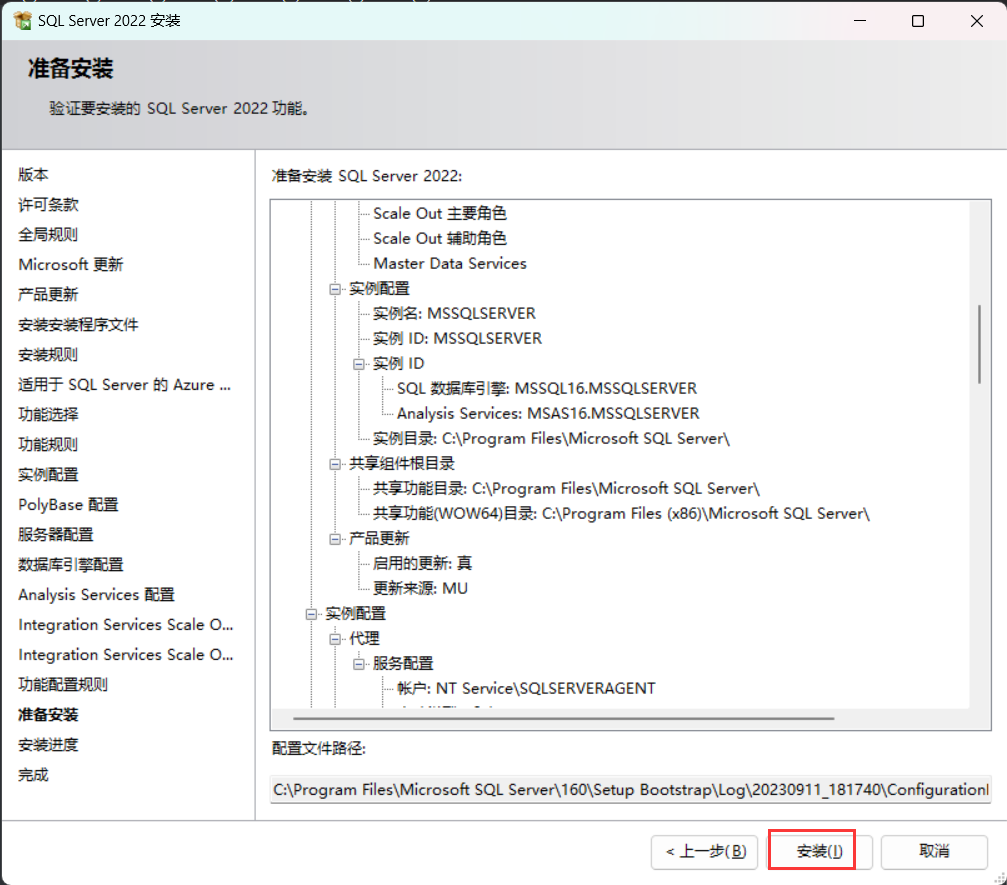1007x885 pixels.
Task: Select the 安装进度 step
Action: [x=48, y=745]
